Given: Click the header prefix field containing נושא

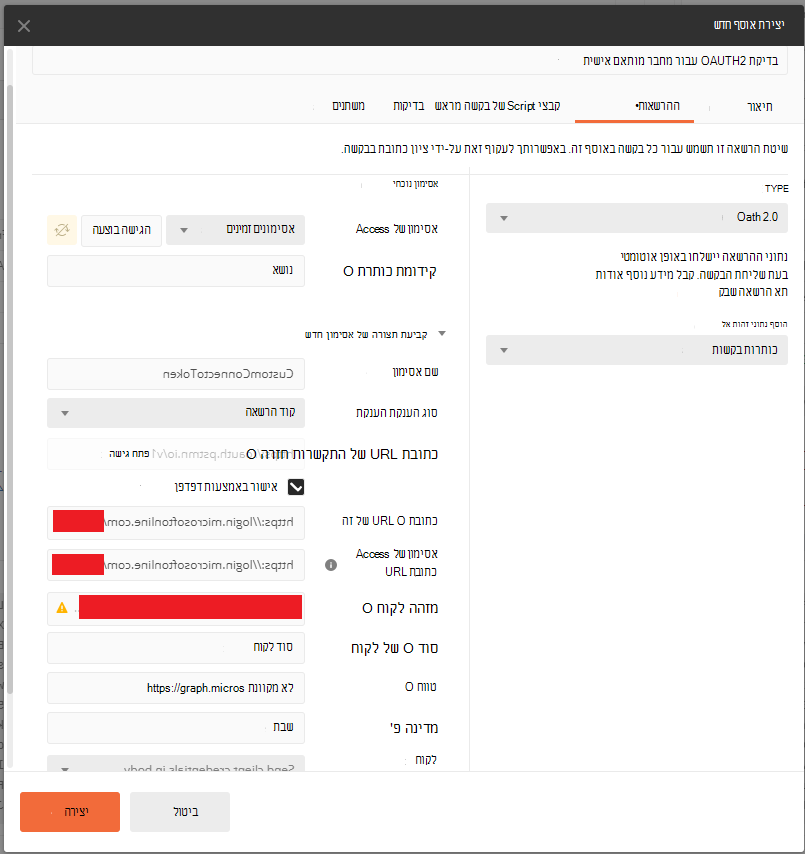Looking at the screenshot, I should click(x=176, y=271).
